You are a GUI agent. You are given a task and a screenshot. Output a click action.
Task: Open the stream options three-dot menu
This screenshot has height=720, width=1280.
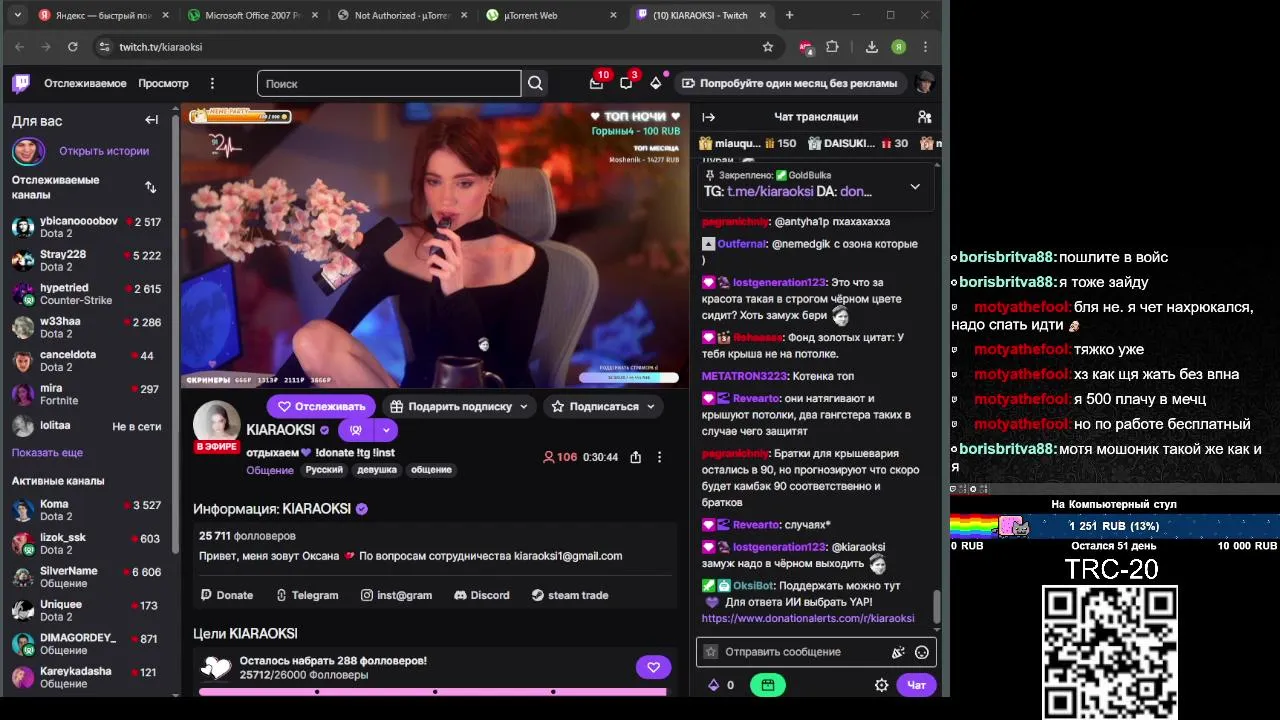point(659,457)
